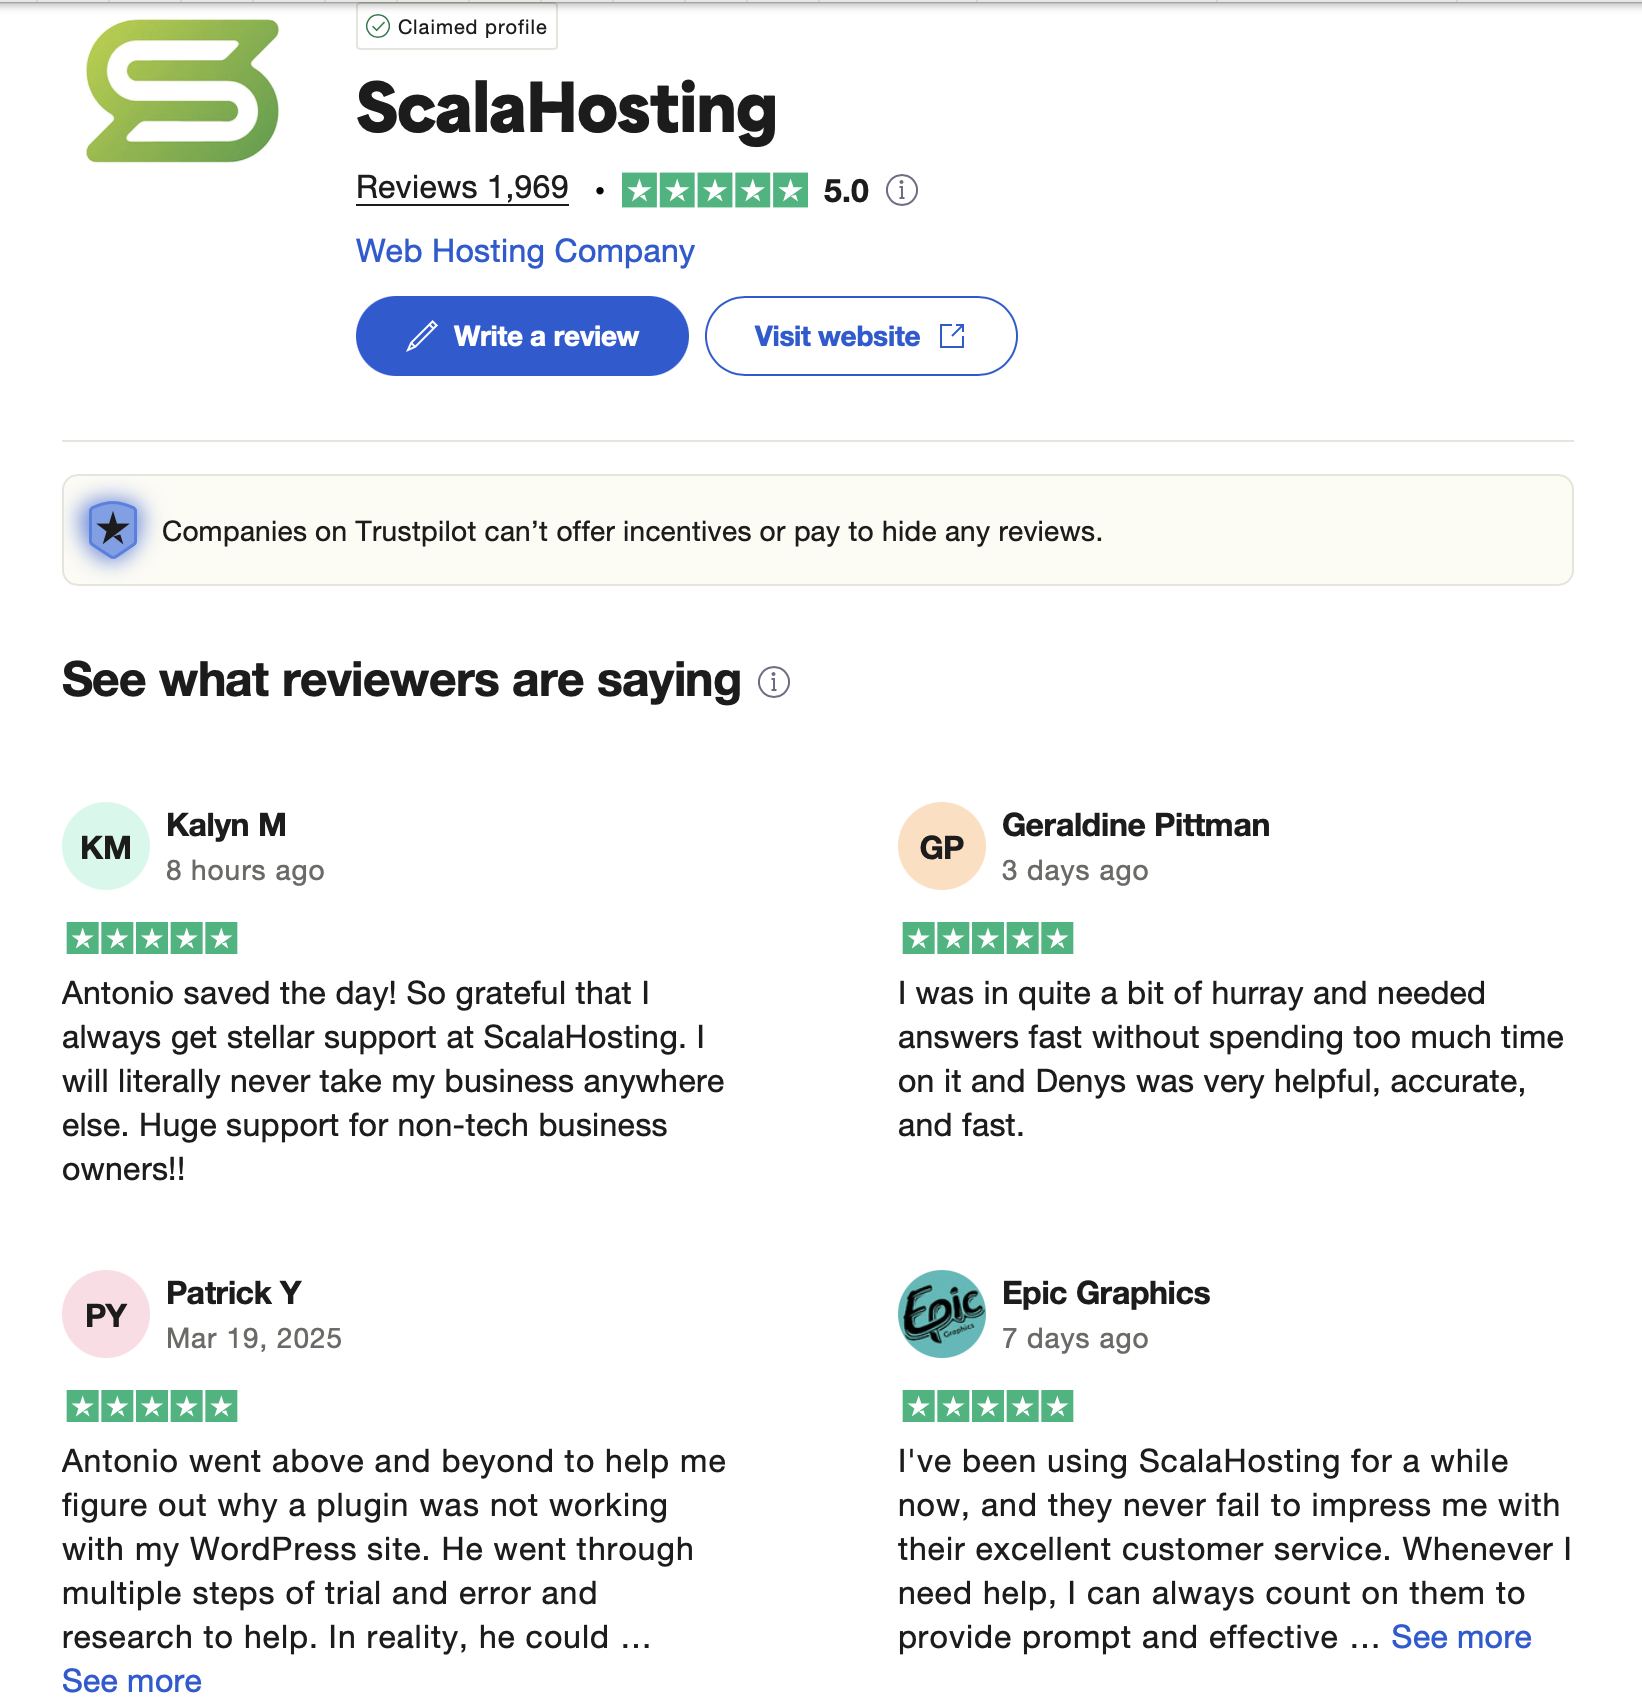
Task: Open Patrick Y's PY avatar
Action: pyautogui.click(x=106, y=1314)
